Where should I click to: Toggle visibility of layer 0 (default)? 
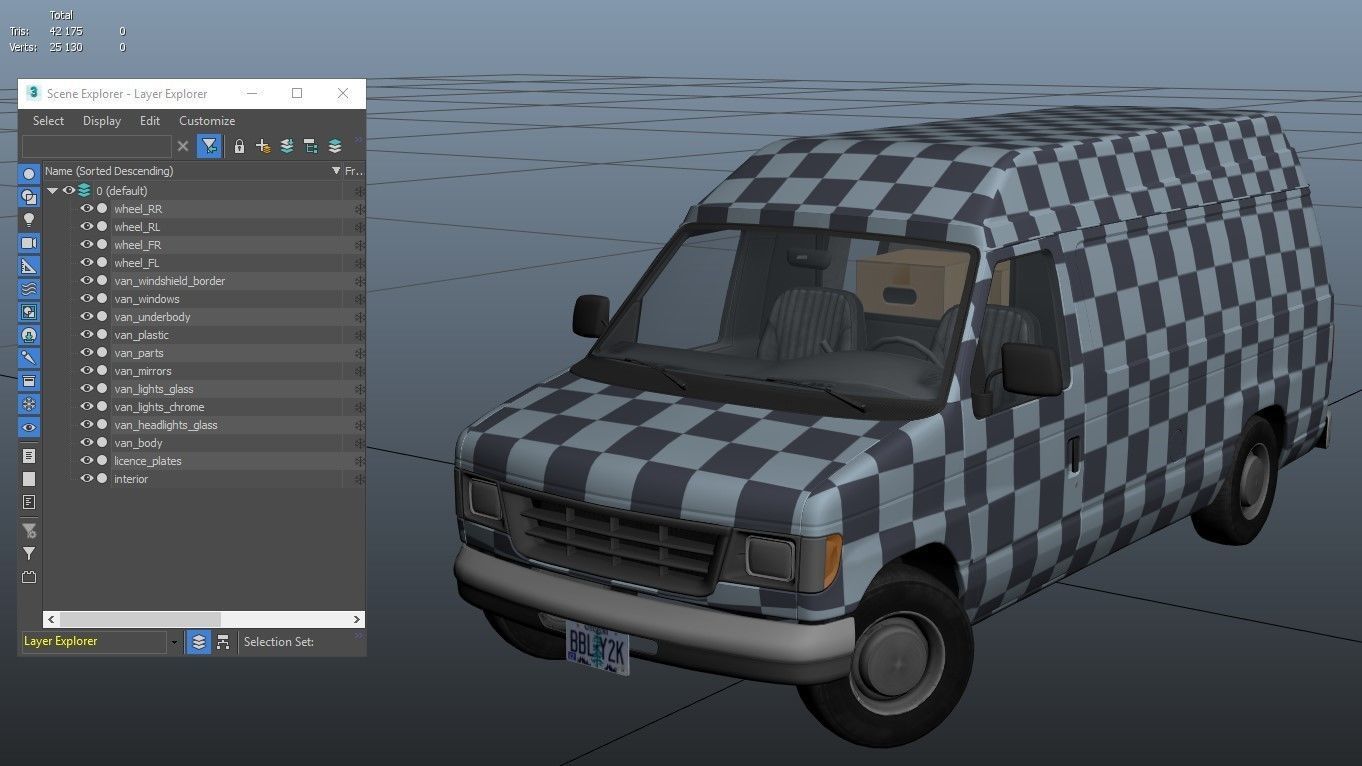coord(69,190)
